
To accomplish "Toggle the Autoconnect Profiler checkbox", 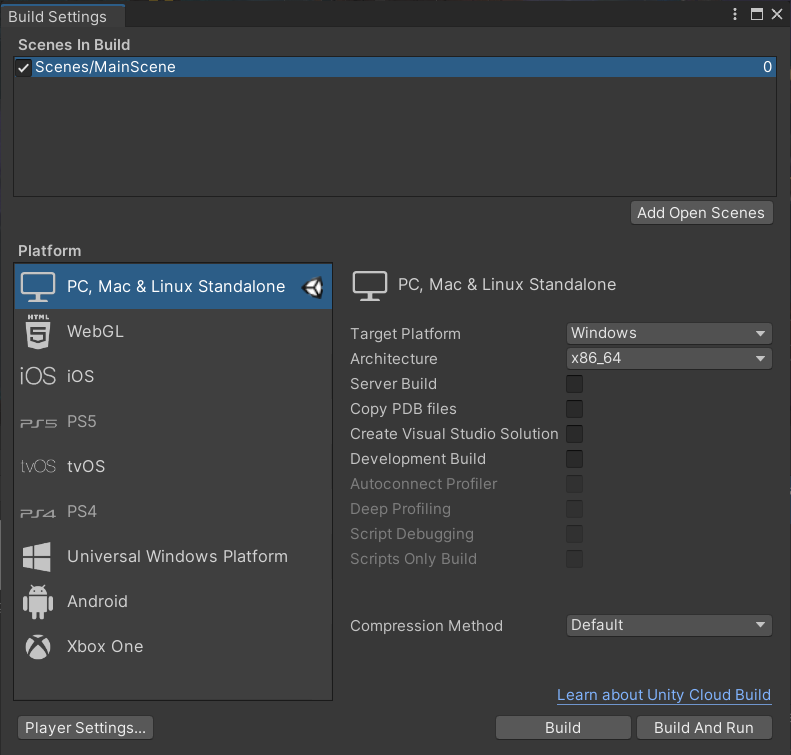I will click(x=575, y=484).
